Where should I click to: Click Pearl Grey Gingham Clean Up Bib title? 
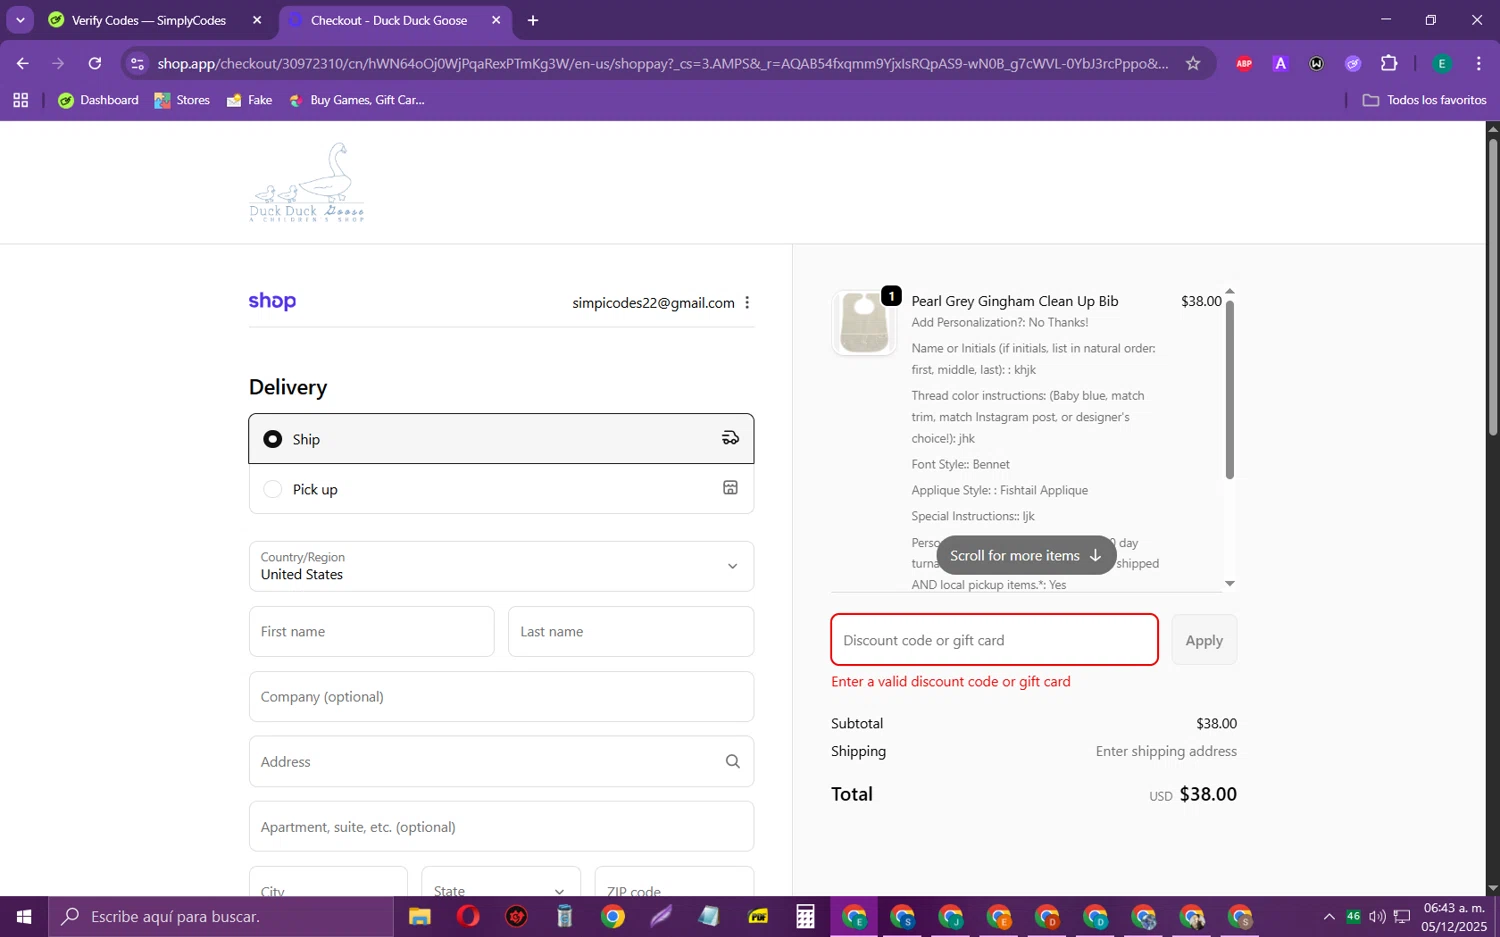(1015, 301)
